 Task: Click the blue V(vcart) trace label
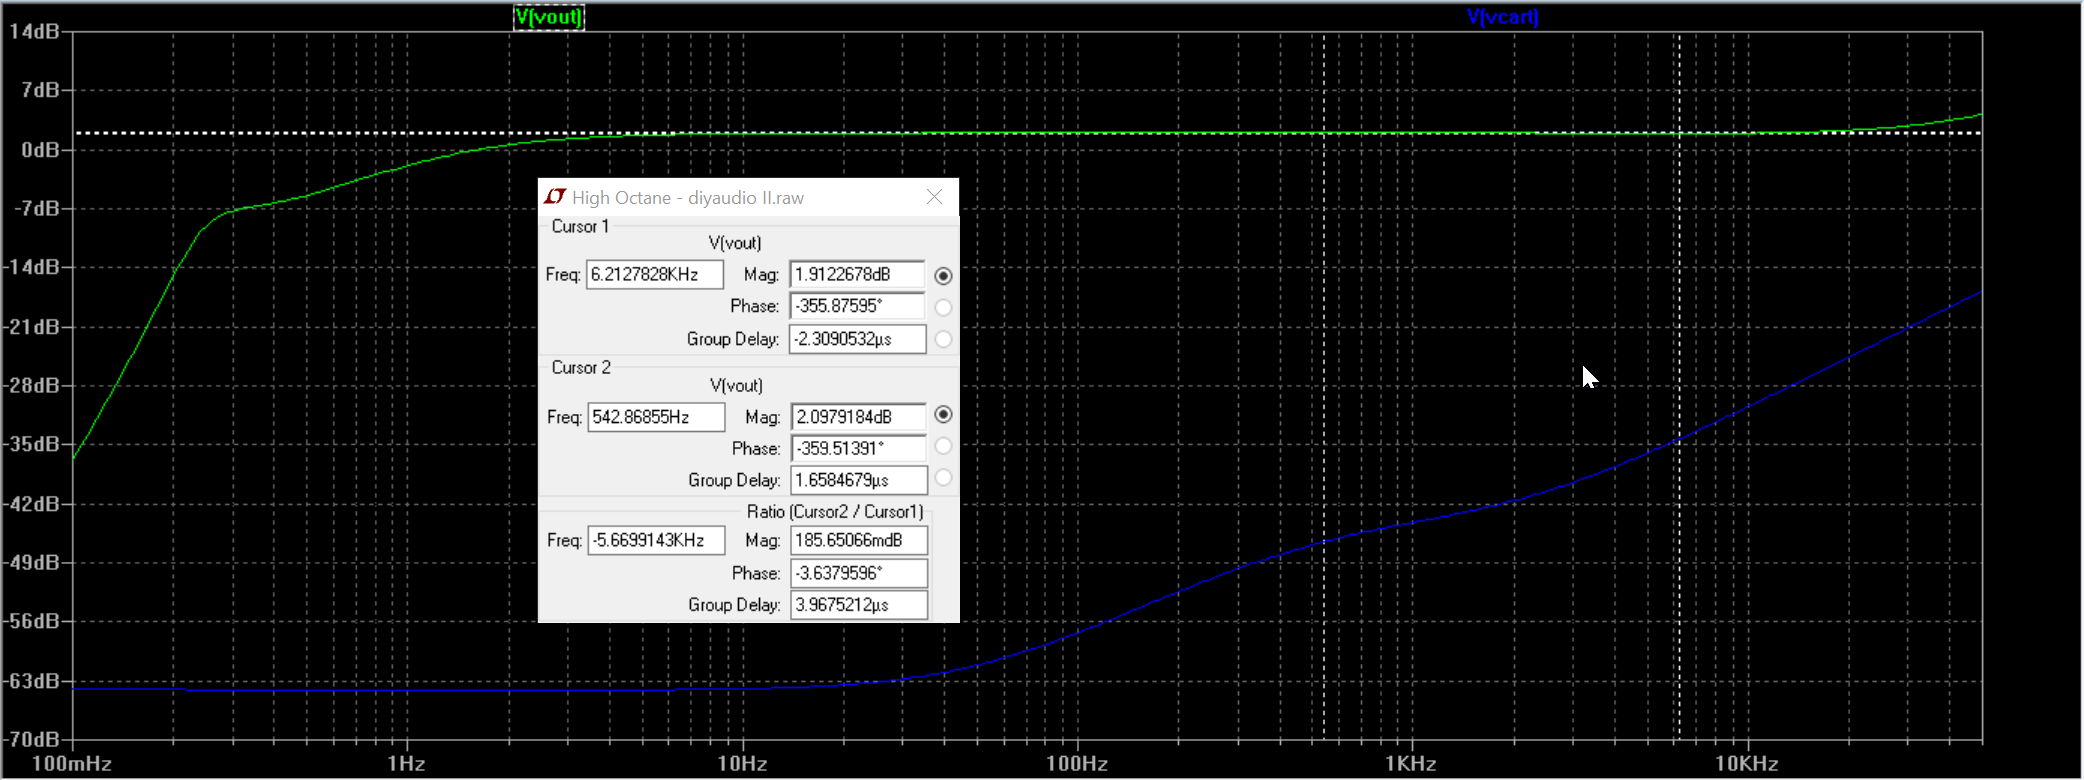pos(1503,17)
